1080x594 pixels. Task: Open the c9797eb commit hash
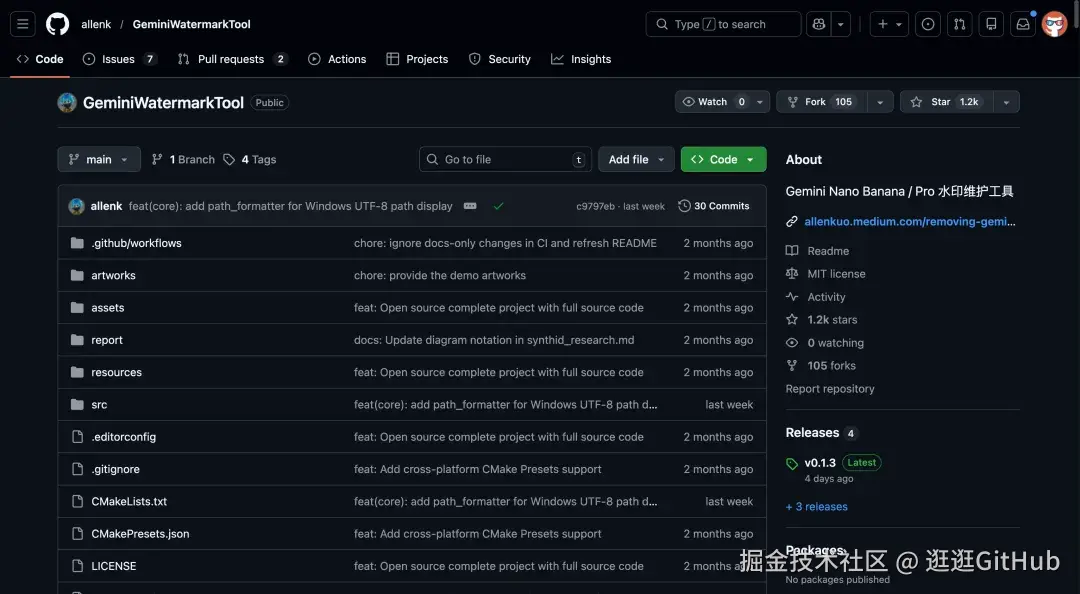tap(595, 206)
